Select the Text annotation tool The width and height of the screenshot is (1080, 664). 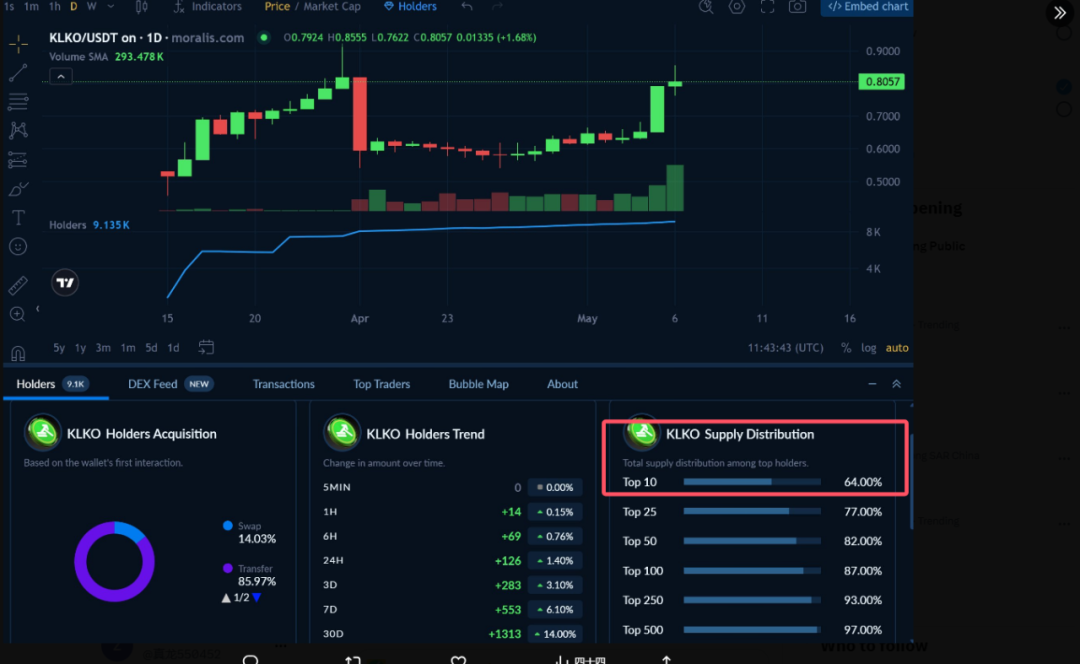pyautogui.click(x=18, y=218)
